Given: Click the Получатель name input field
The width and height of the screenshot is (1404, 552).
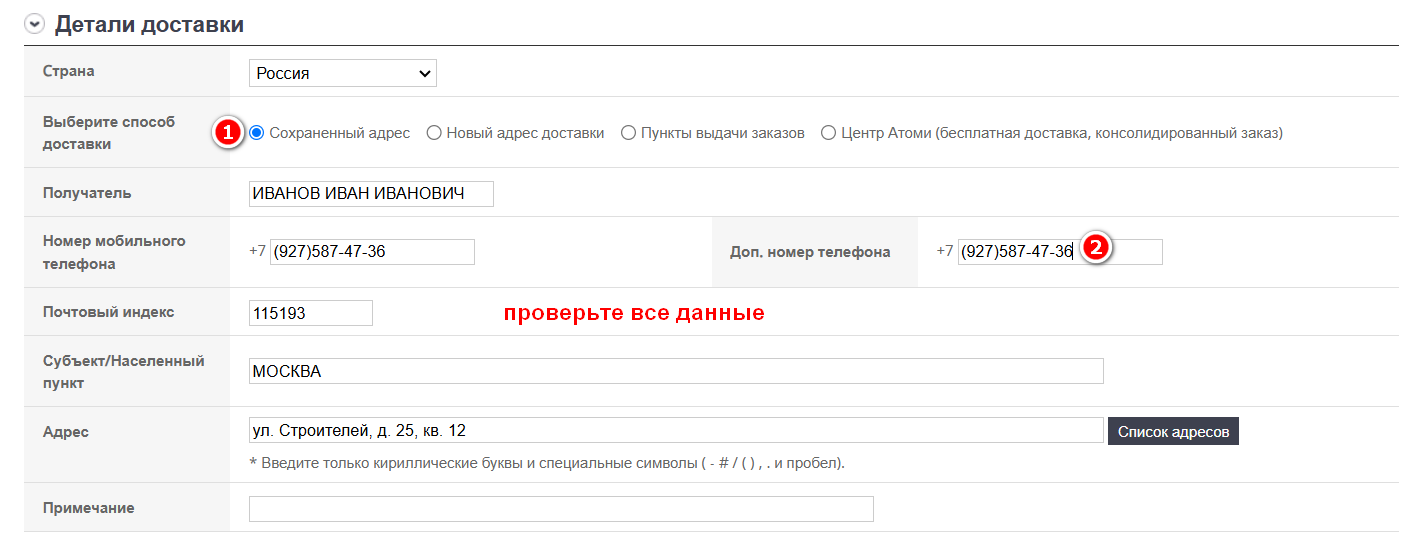Looking at the screenshot, I should (371, 193).
